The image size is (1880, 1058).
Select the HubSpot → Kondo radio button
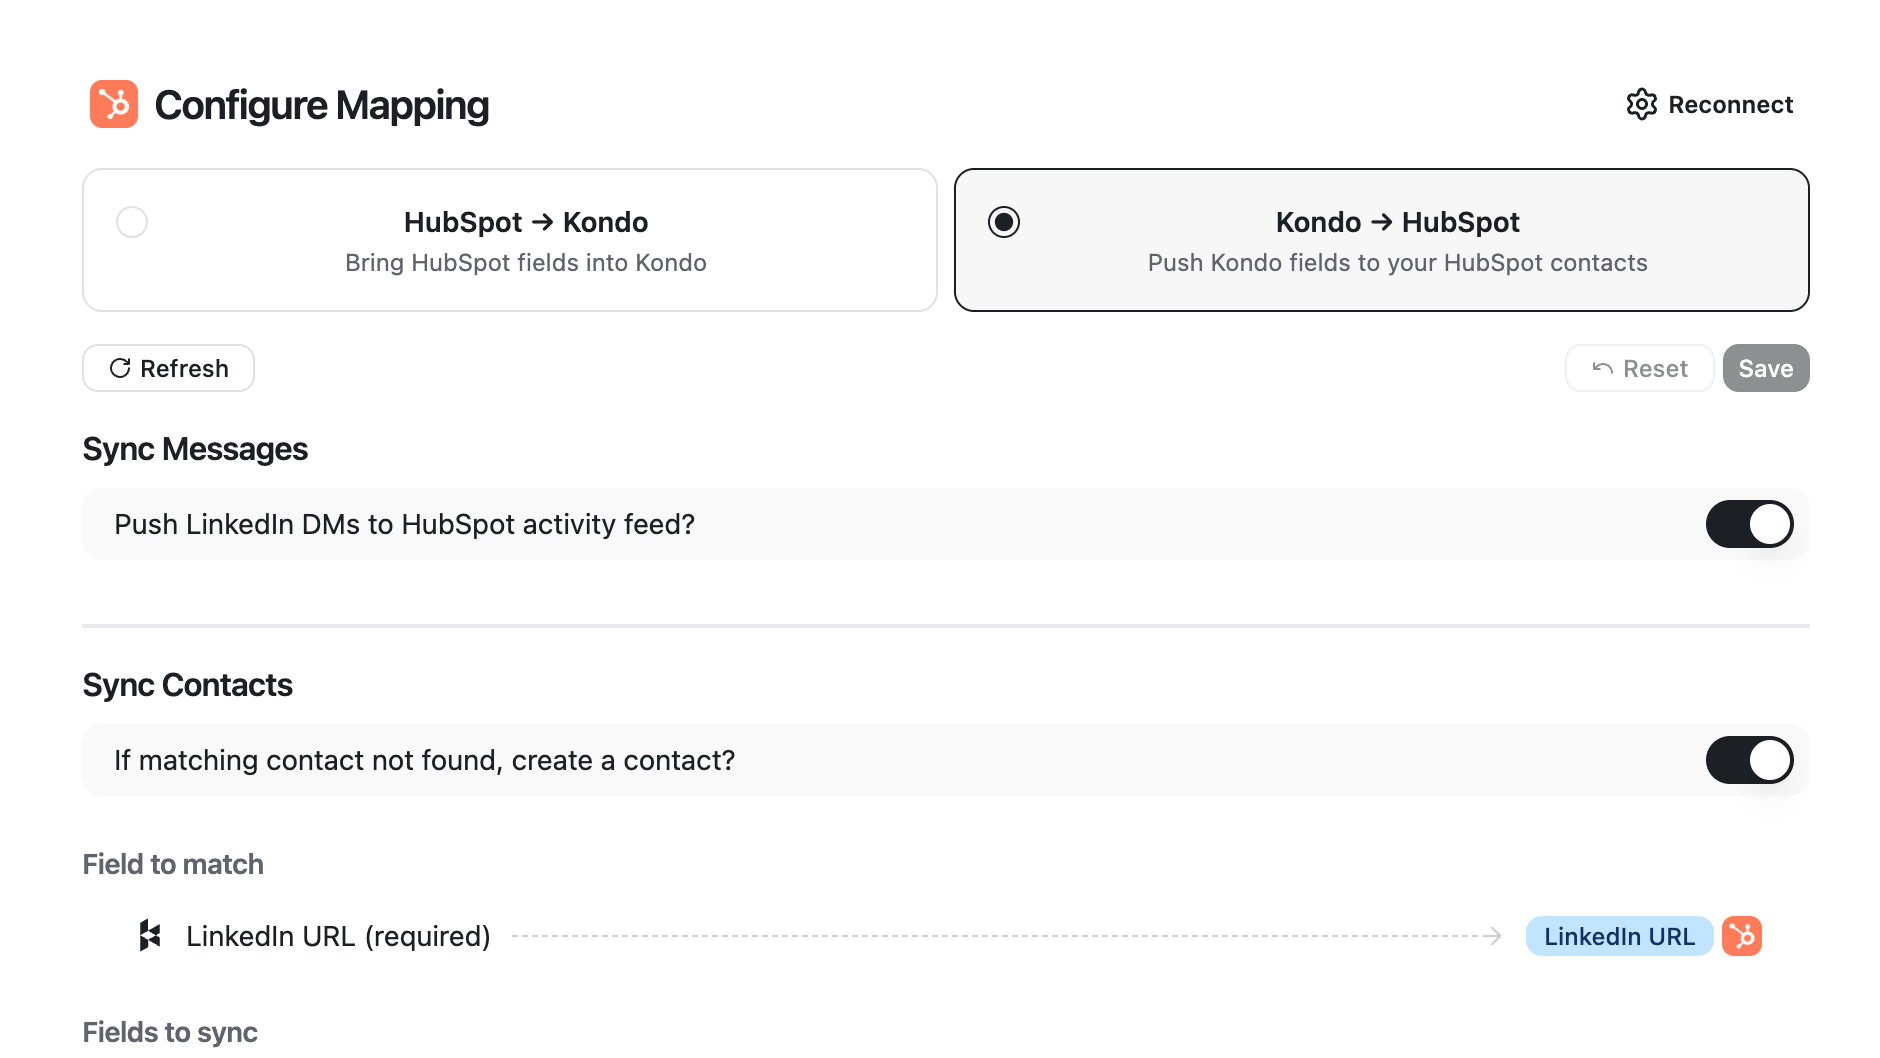pos(132,222)
